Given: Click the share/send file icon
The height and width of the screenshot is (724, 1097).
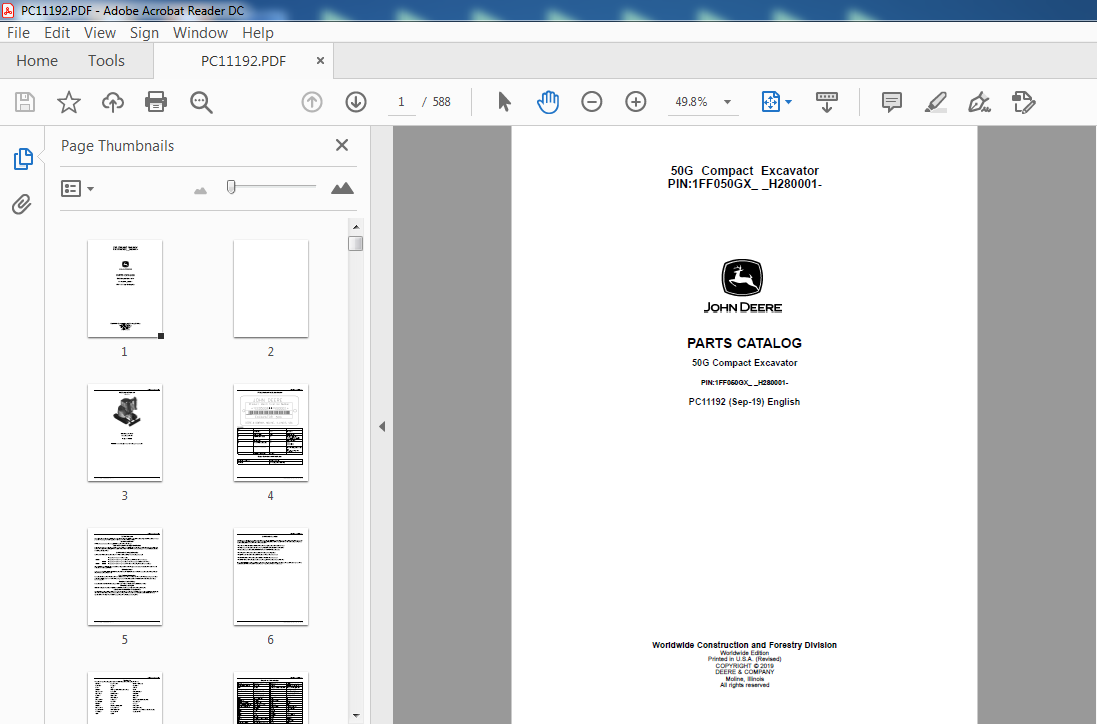Looking at the screenshot, I should (x=1024, y=102).
